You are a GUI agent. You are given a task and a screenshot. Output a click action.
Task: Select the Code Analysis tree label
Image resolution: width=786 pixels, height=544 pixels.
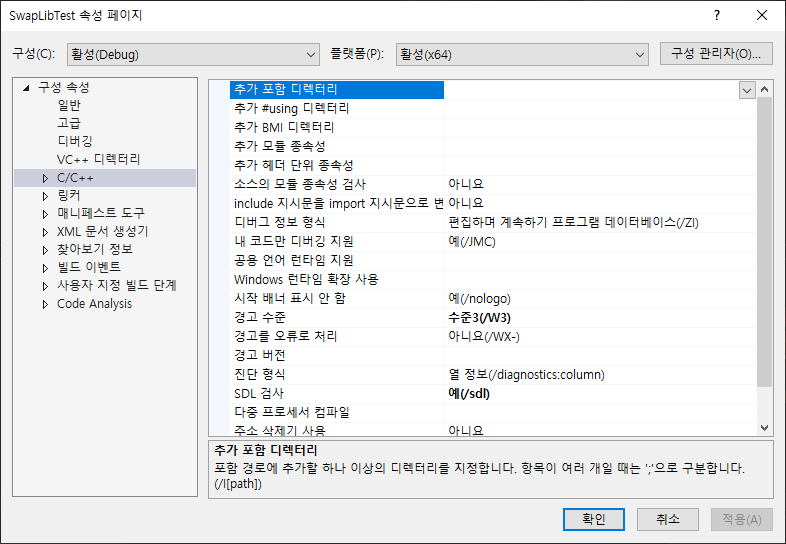coord(94,304)
